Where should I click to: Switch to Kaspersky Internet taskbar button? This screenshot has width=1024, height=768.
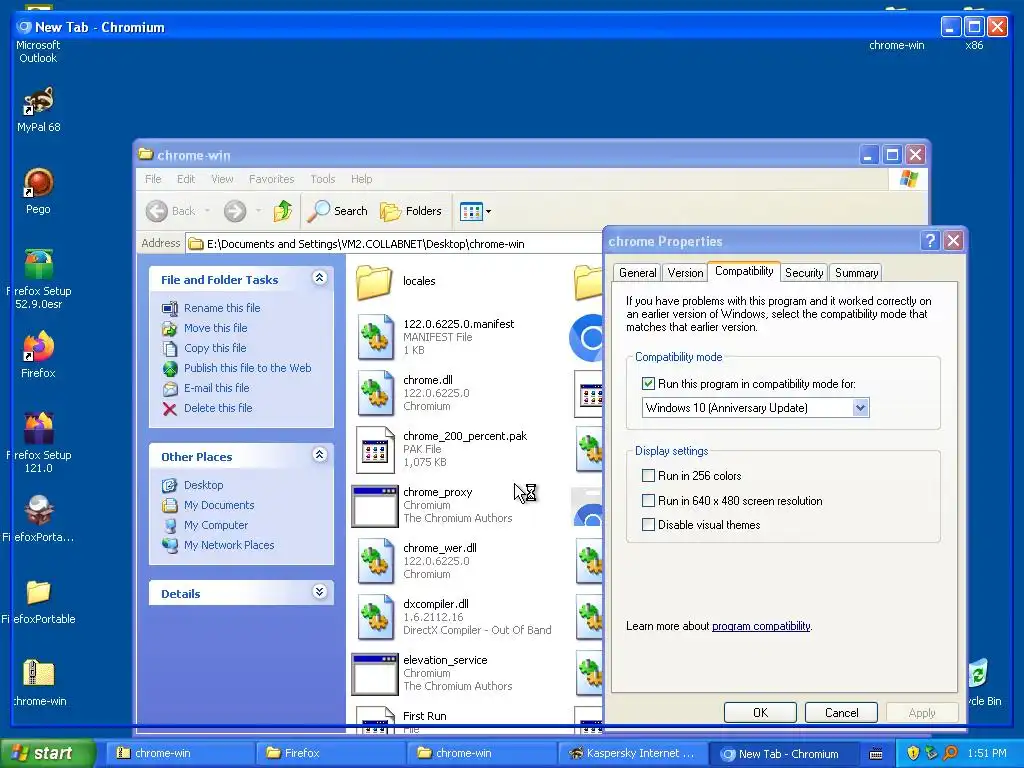click(632, 753)
